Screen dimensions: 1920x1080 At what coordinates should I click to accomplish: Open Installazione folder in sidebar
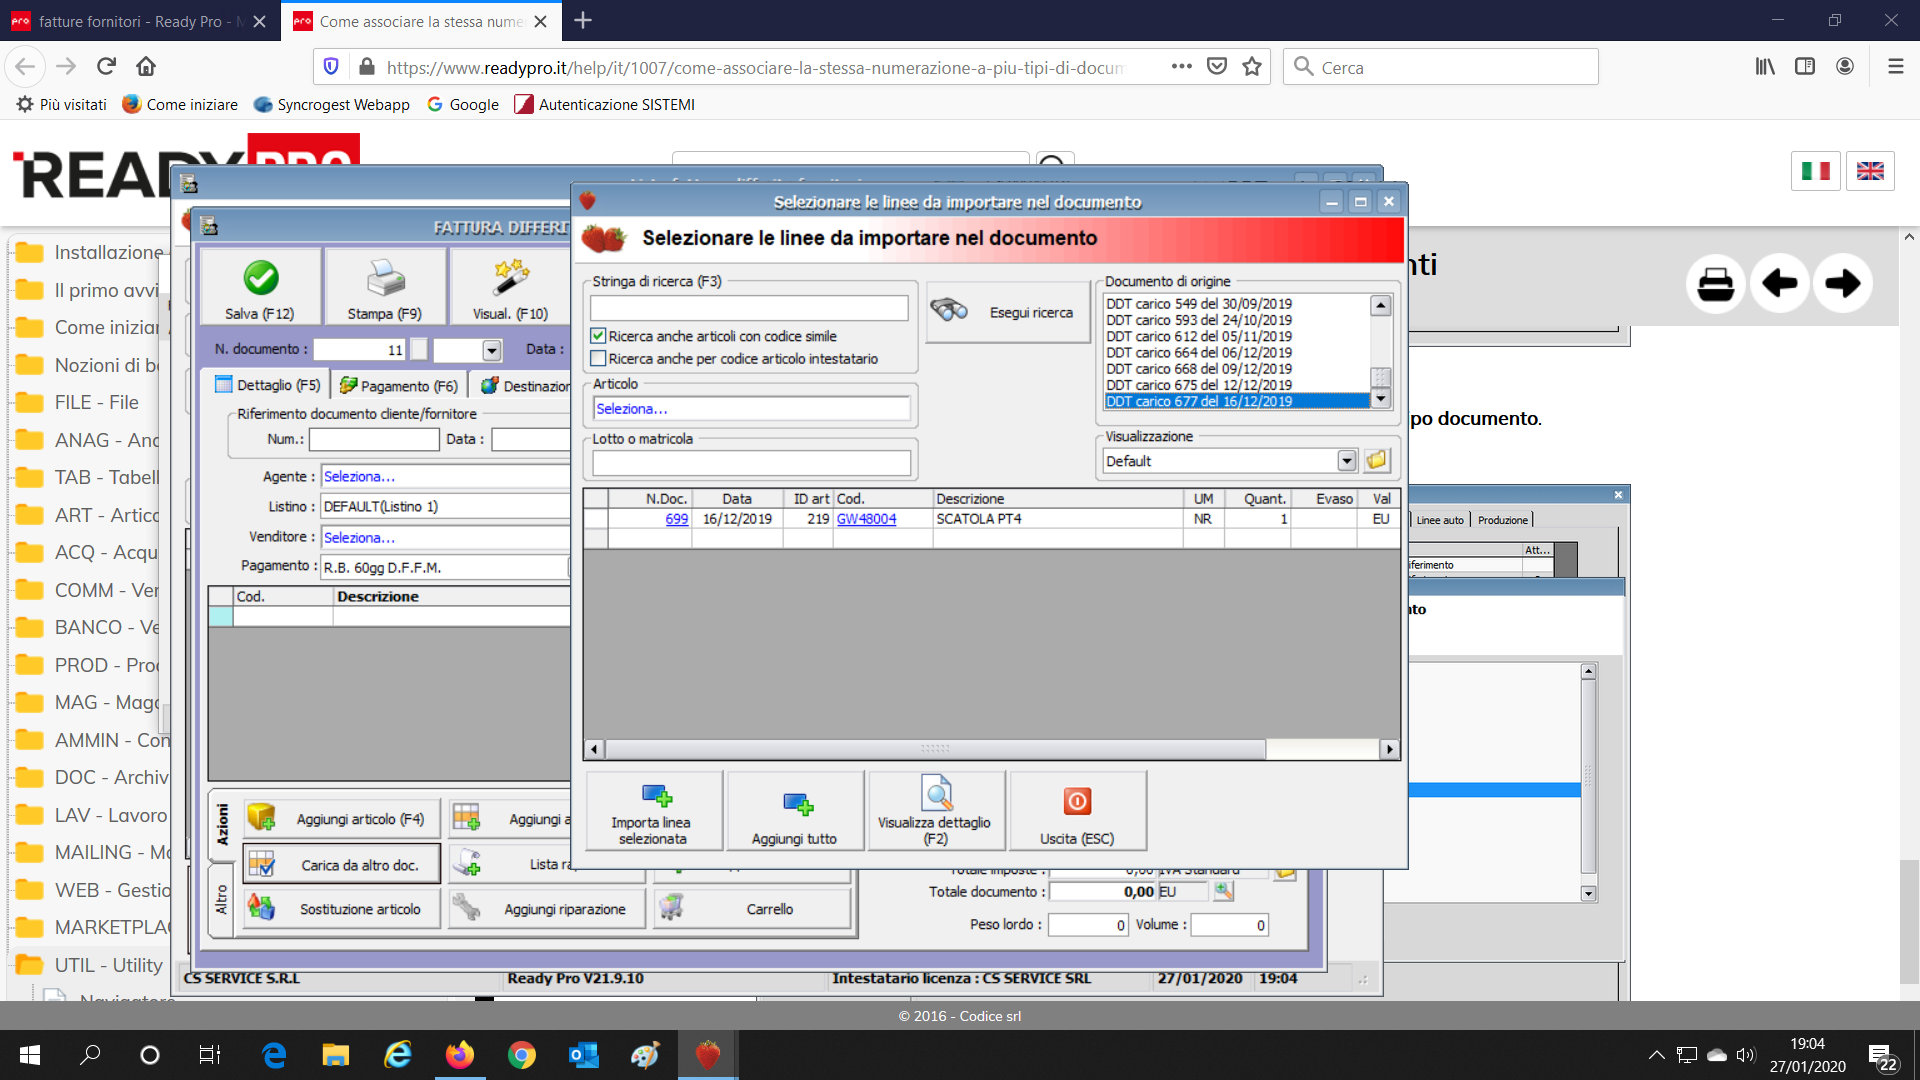coord(89,252)
